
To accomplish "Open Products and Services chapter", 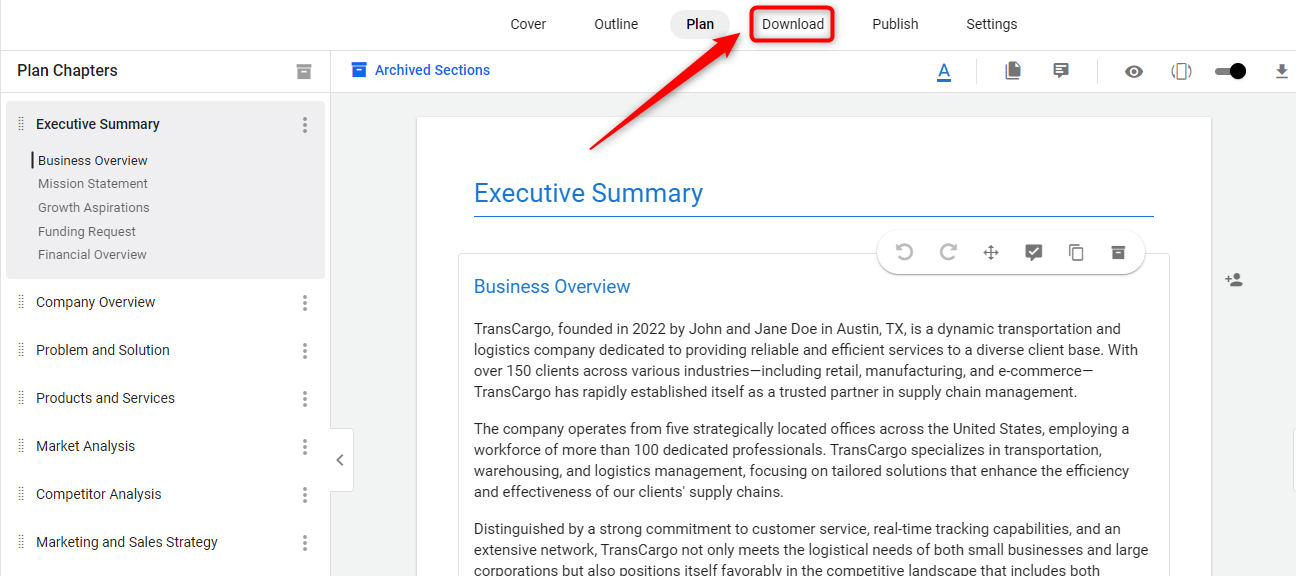I will tap(105, 398).
